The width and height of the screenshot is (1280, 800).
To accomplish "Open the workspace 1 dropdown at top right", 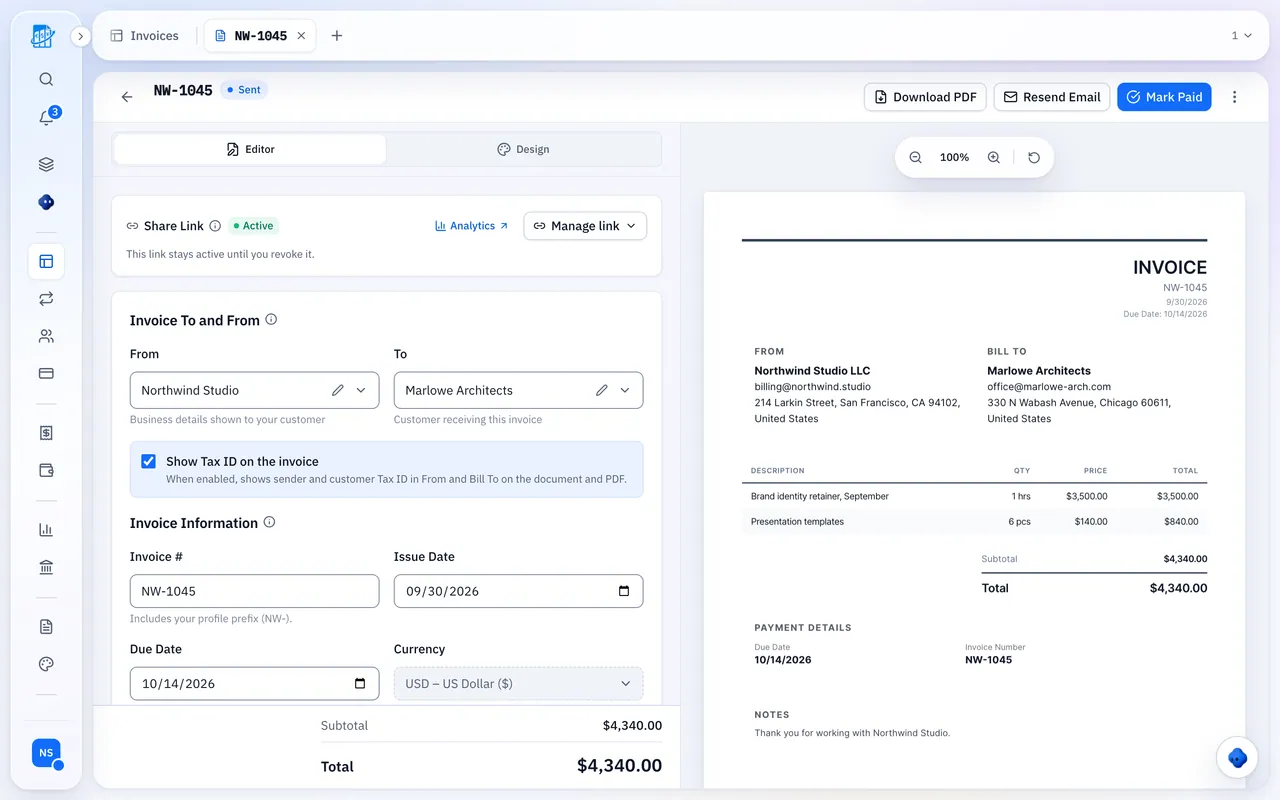I will (x=1241, y=36).
